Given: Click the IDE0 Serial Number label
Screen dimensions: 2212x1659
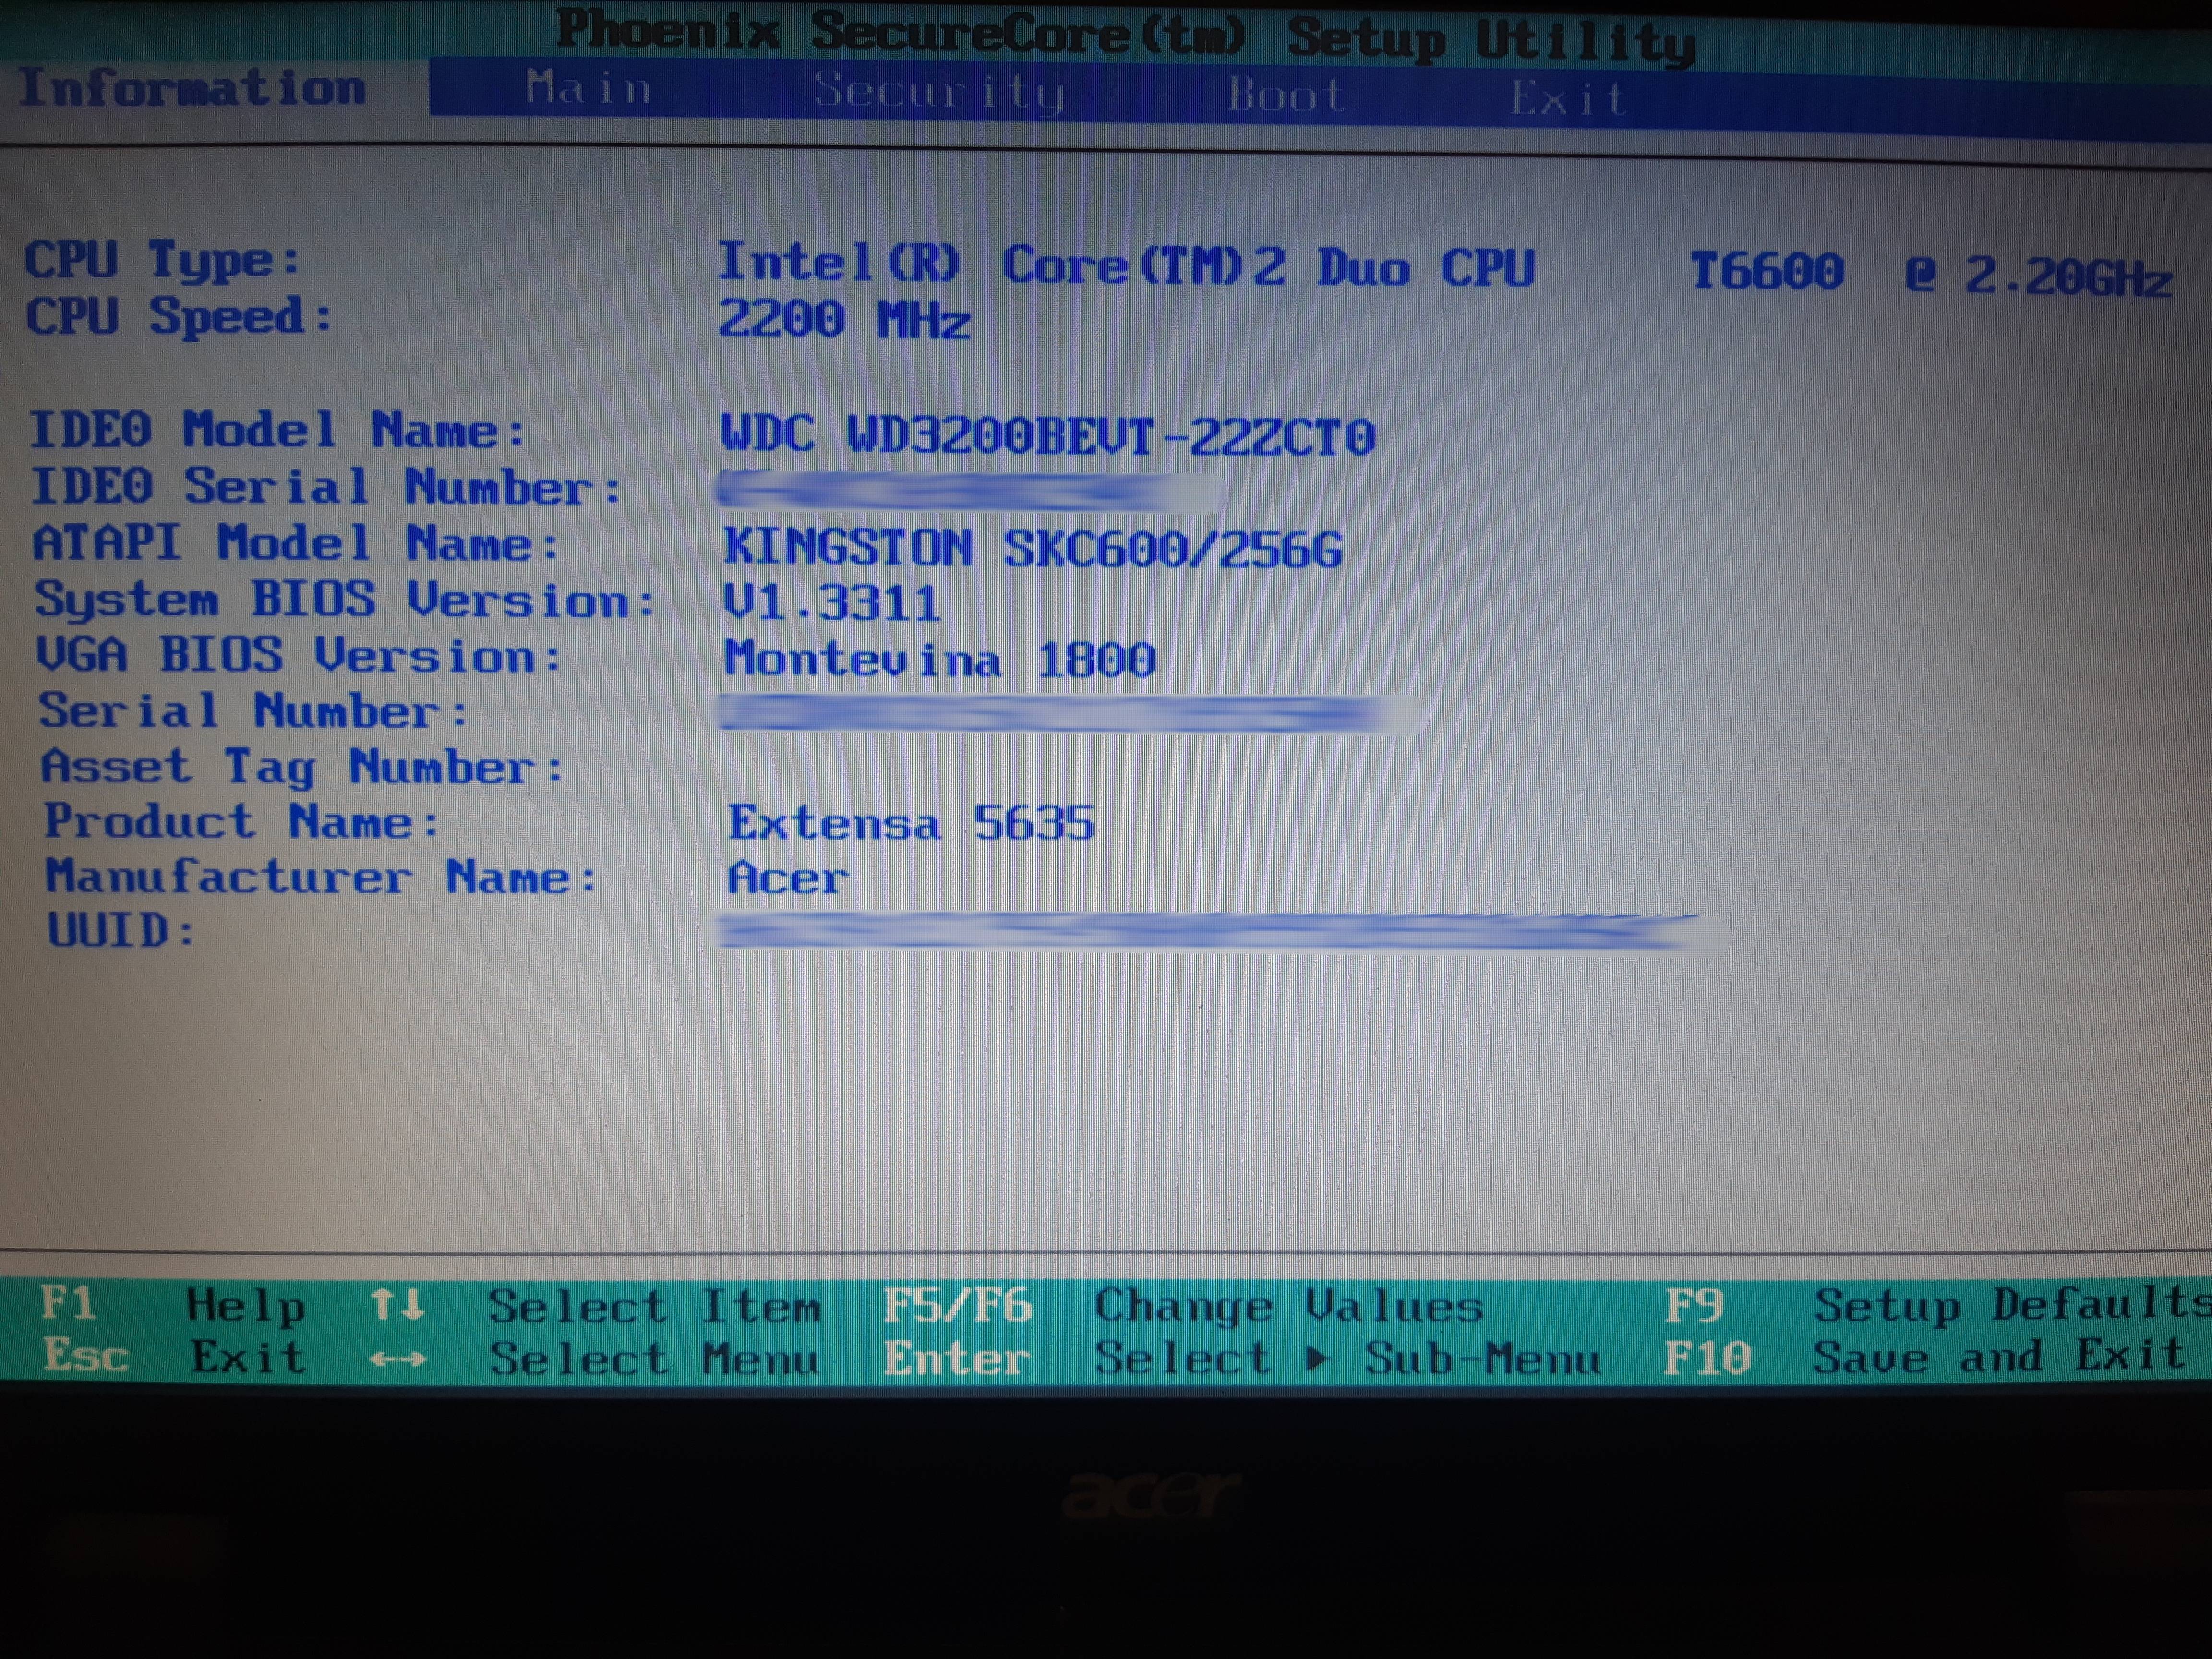Looking at the screenshot, I should 326,488.
